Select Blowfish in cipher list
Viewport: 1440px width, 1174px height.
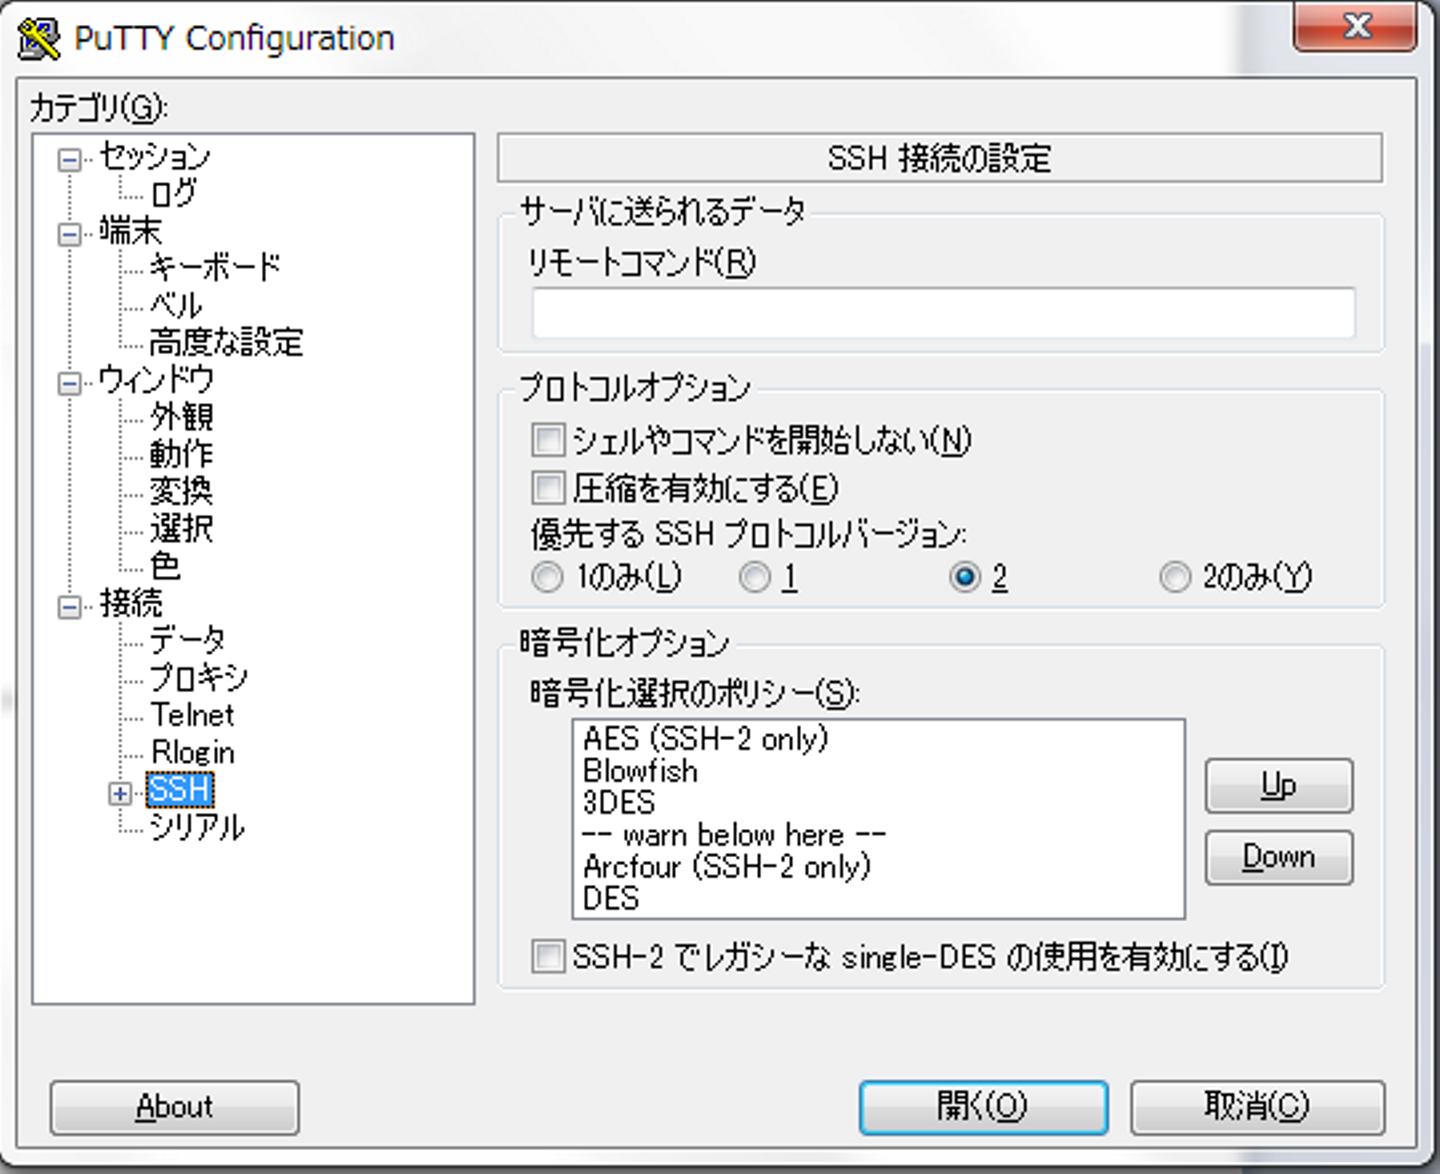coord(640,771)
